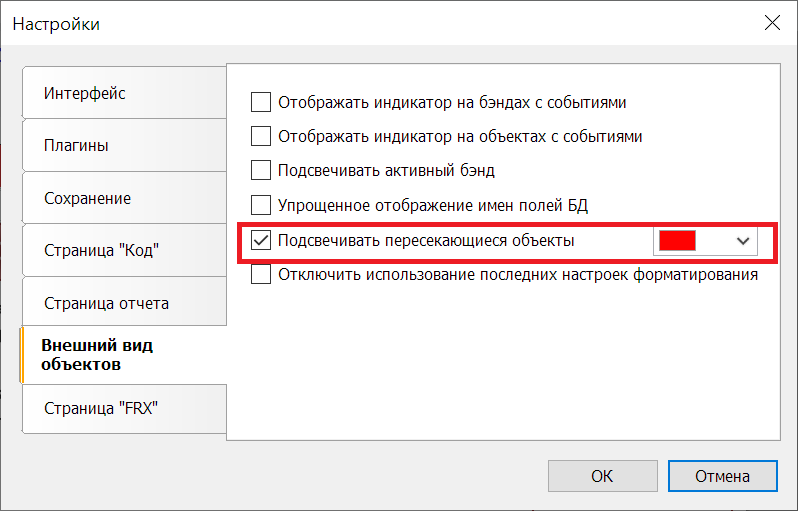Screen dimensions: 798x511
Task: Expand the highlight color dropdown arrow
Action: pos(743,241)
